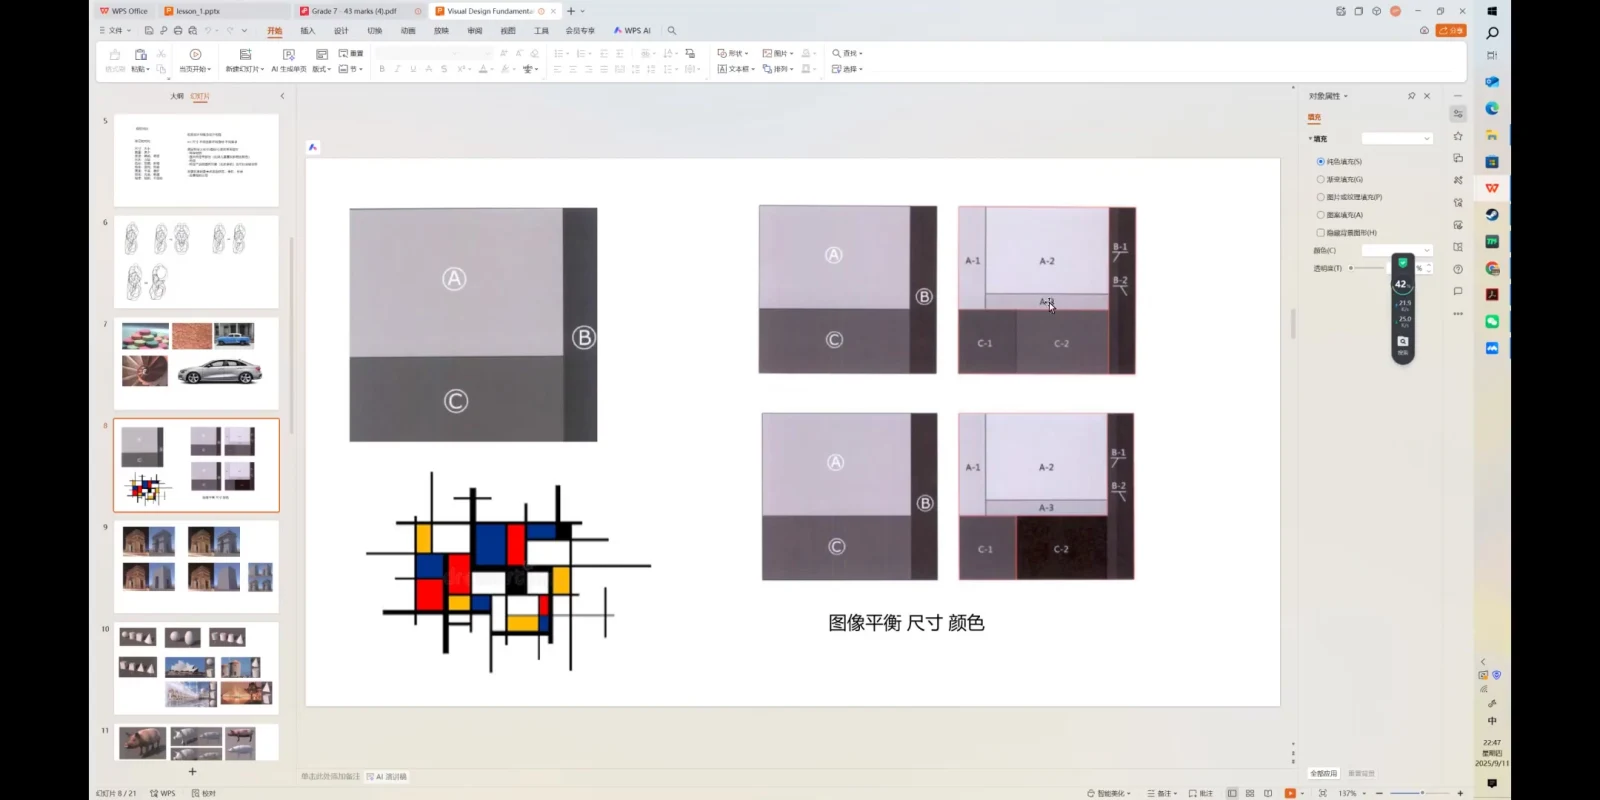The image size is (1600, 800).
Task: Click the AI generate single page icon
Action: pos(289,54)
